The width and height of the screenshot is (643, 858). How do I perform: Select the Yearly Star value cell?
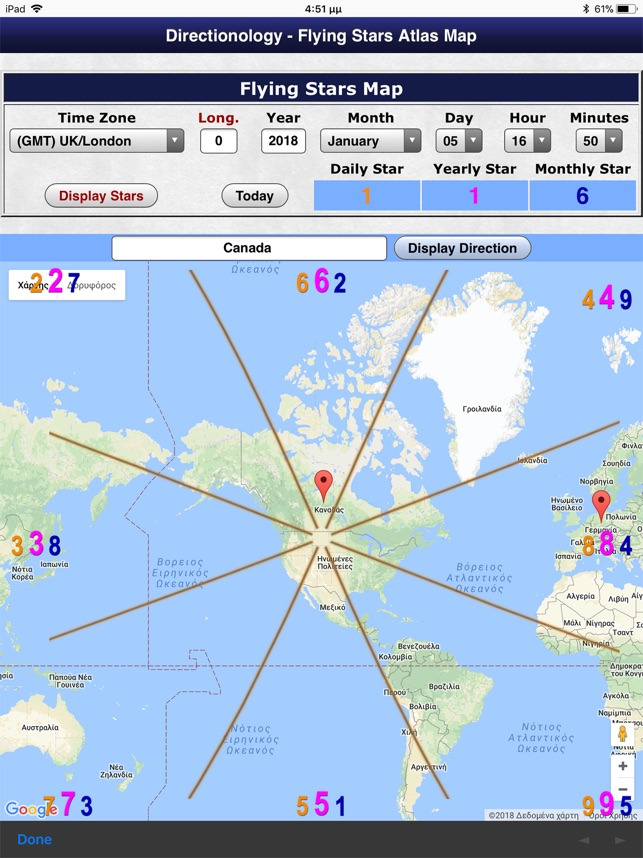click(x=474, y=195)
